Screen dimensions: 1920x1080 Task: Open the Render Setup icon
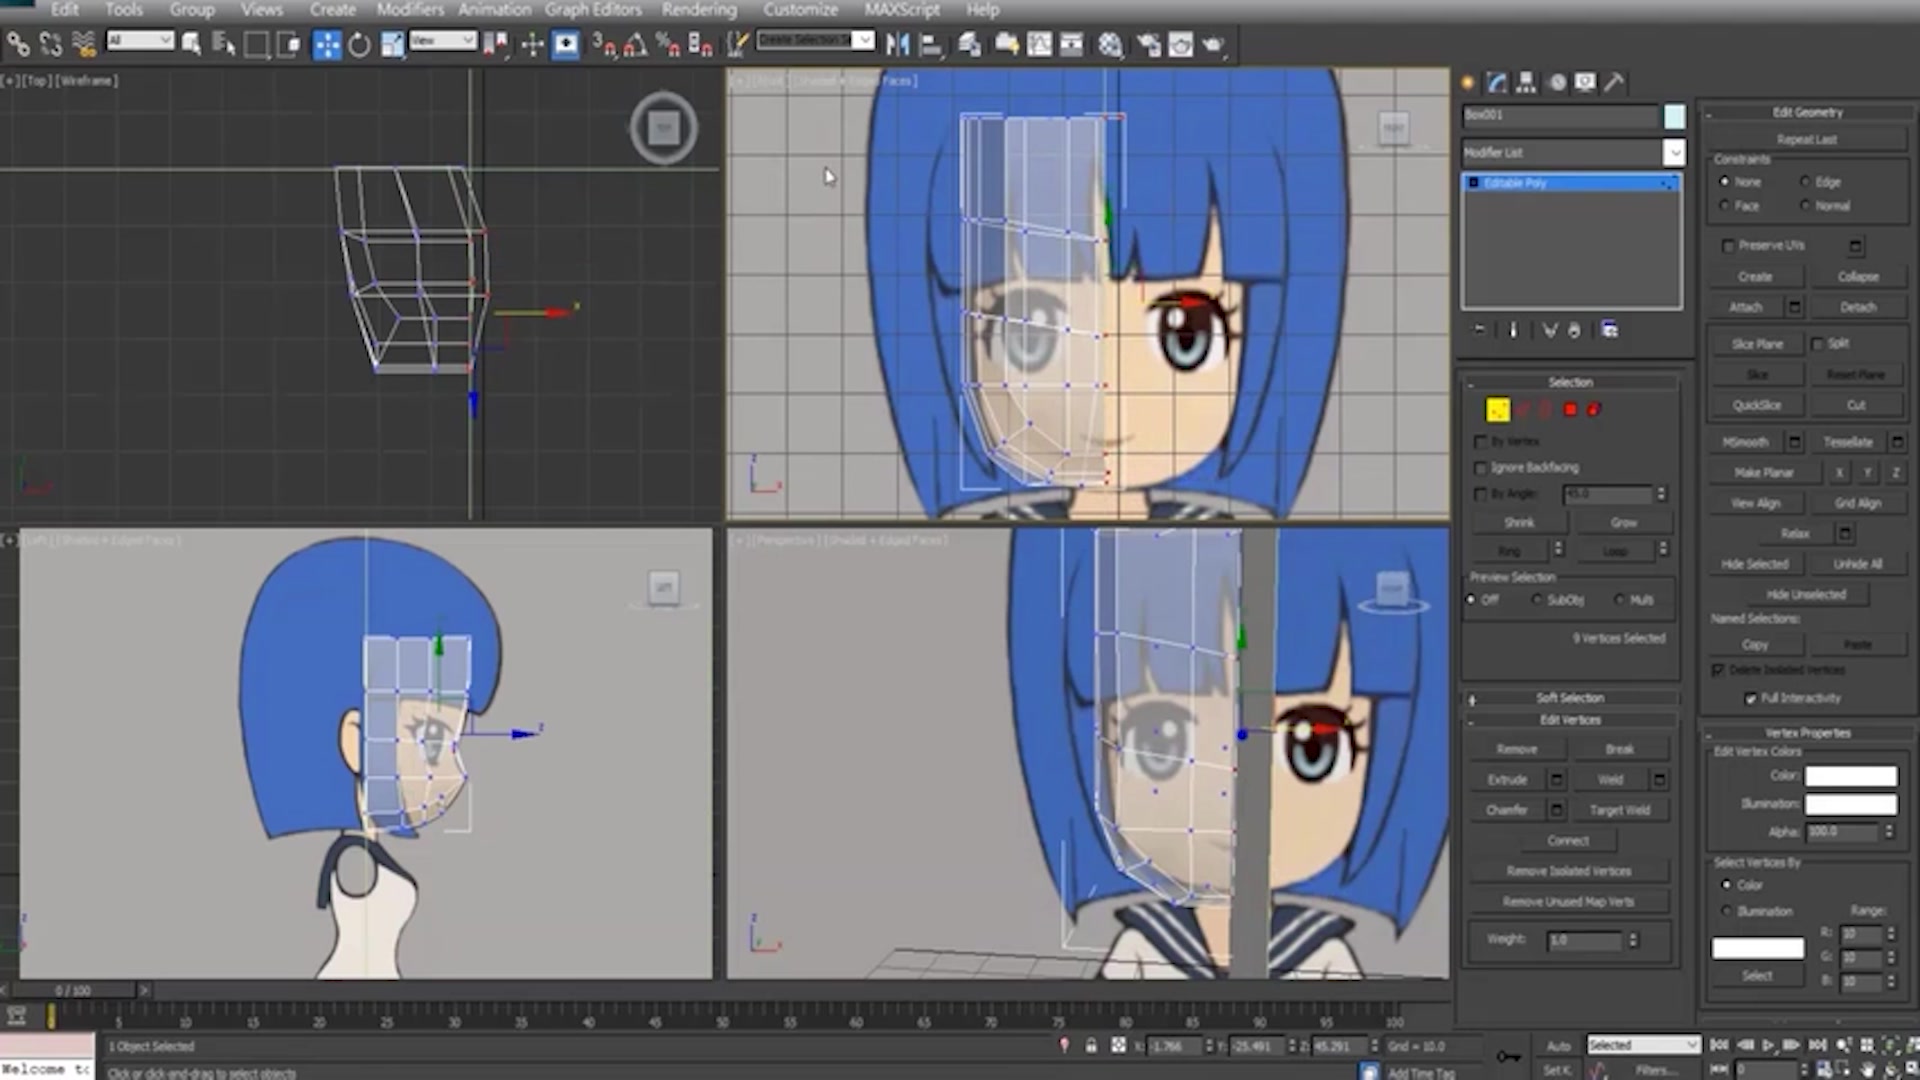click(1149, 44)
